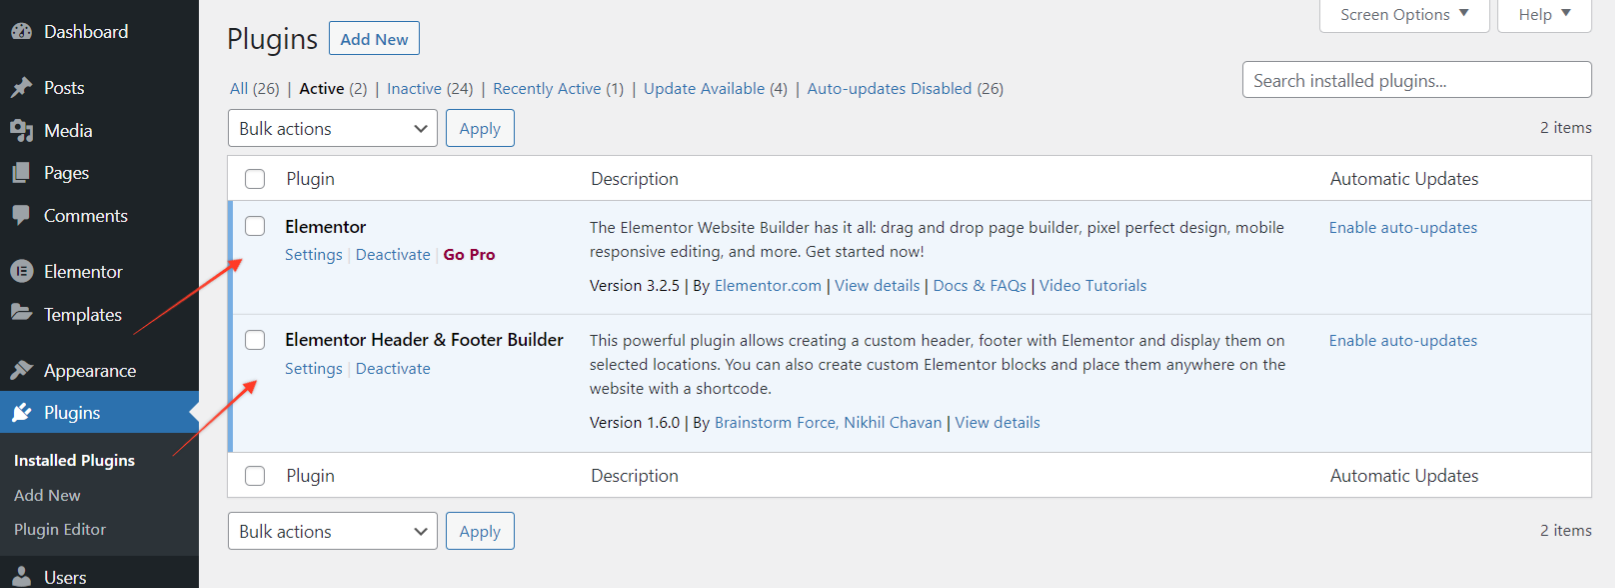Click the Comments speech bubble icon

[x=21, y=215]
